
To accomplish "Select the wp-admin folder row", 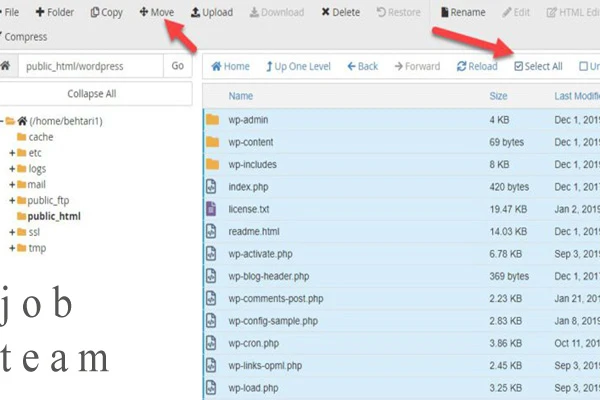I will [246, 119].
